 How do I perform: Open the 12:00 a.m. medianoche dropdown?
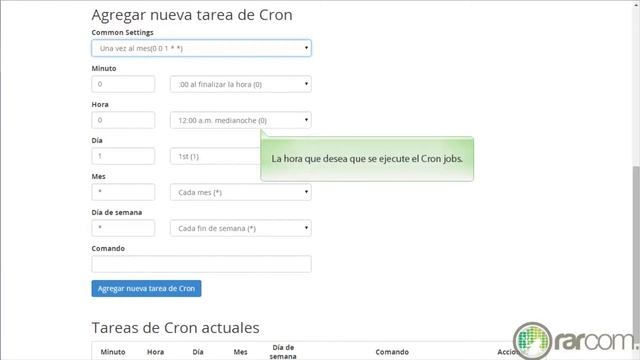tap(240, 120)
